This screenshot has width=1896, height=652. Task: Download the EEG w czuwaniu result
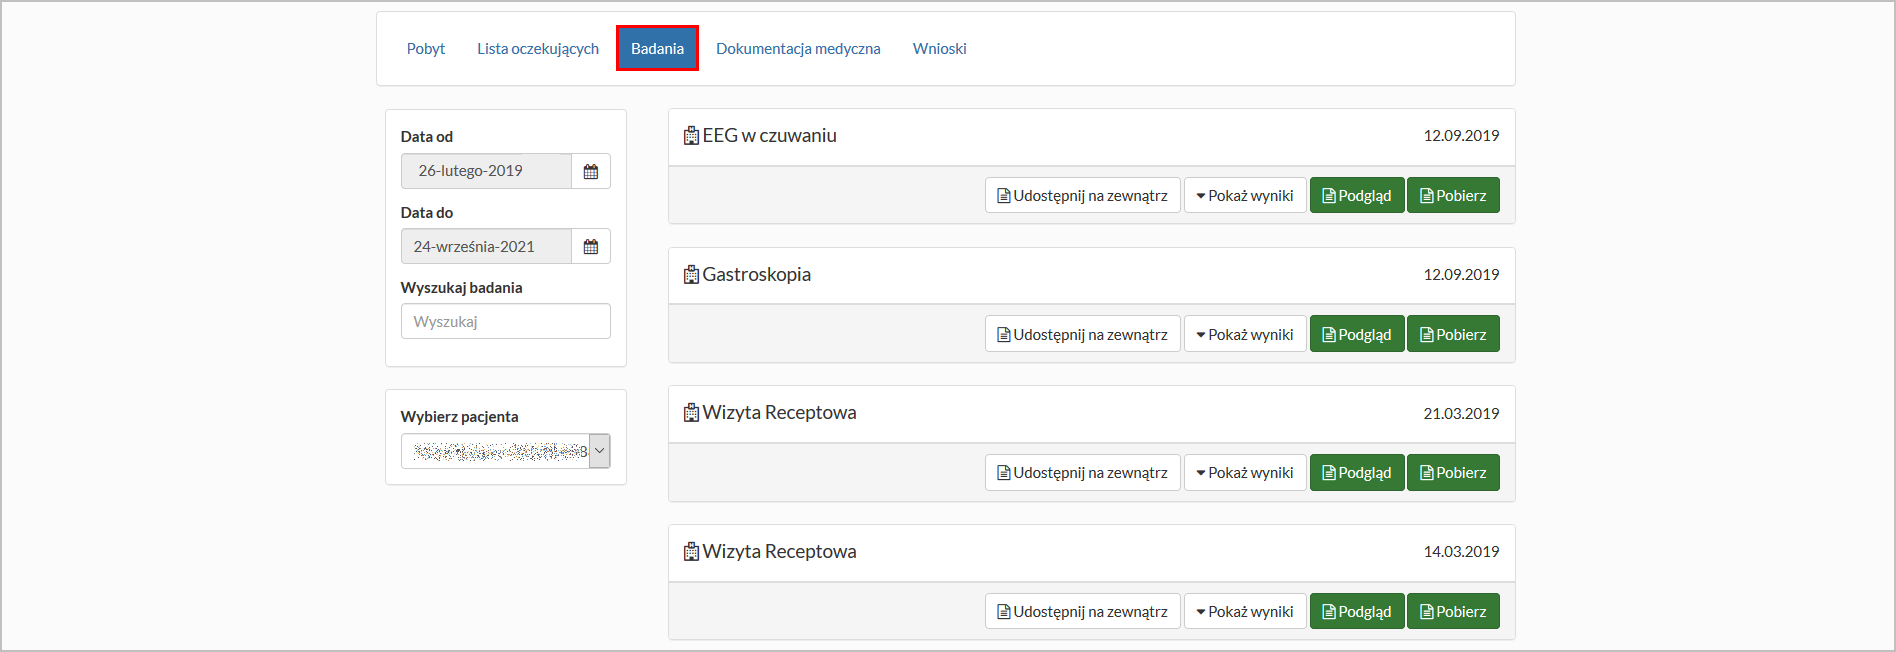click(1452, 196)
